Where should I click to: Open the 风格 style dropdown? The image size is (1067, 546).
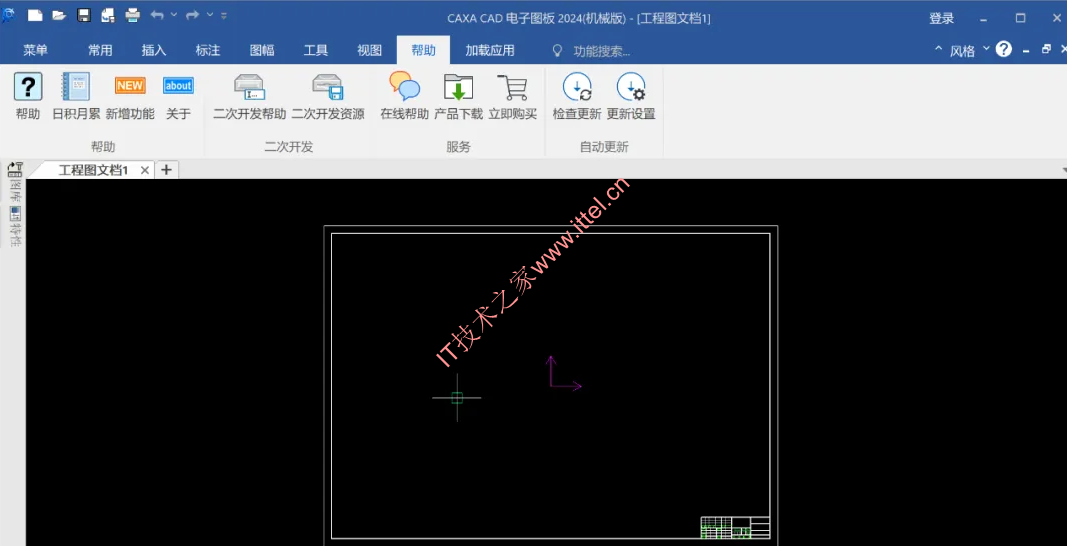(x=969, y=50)
